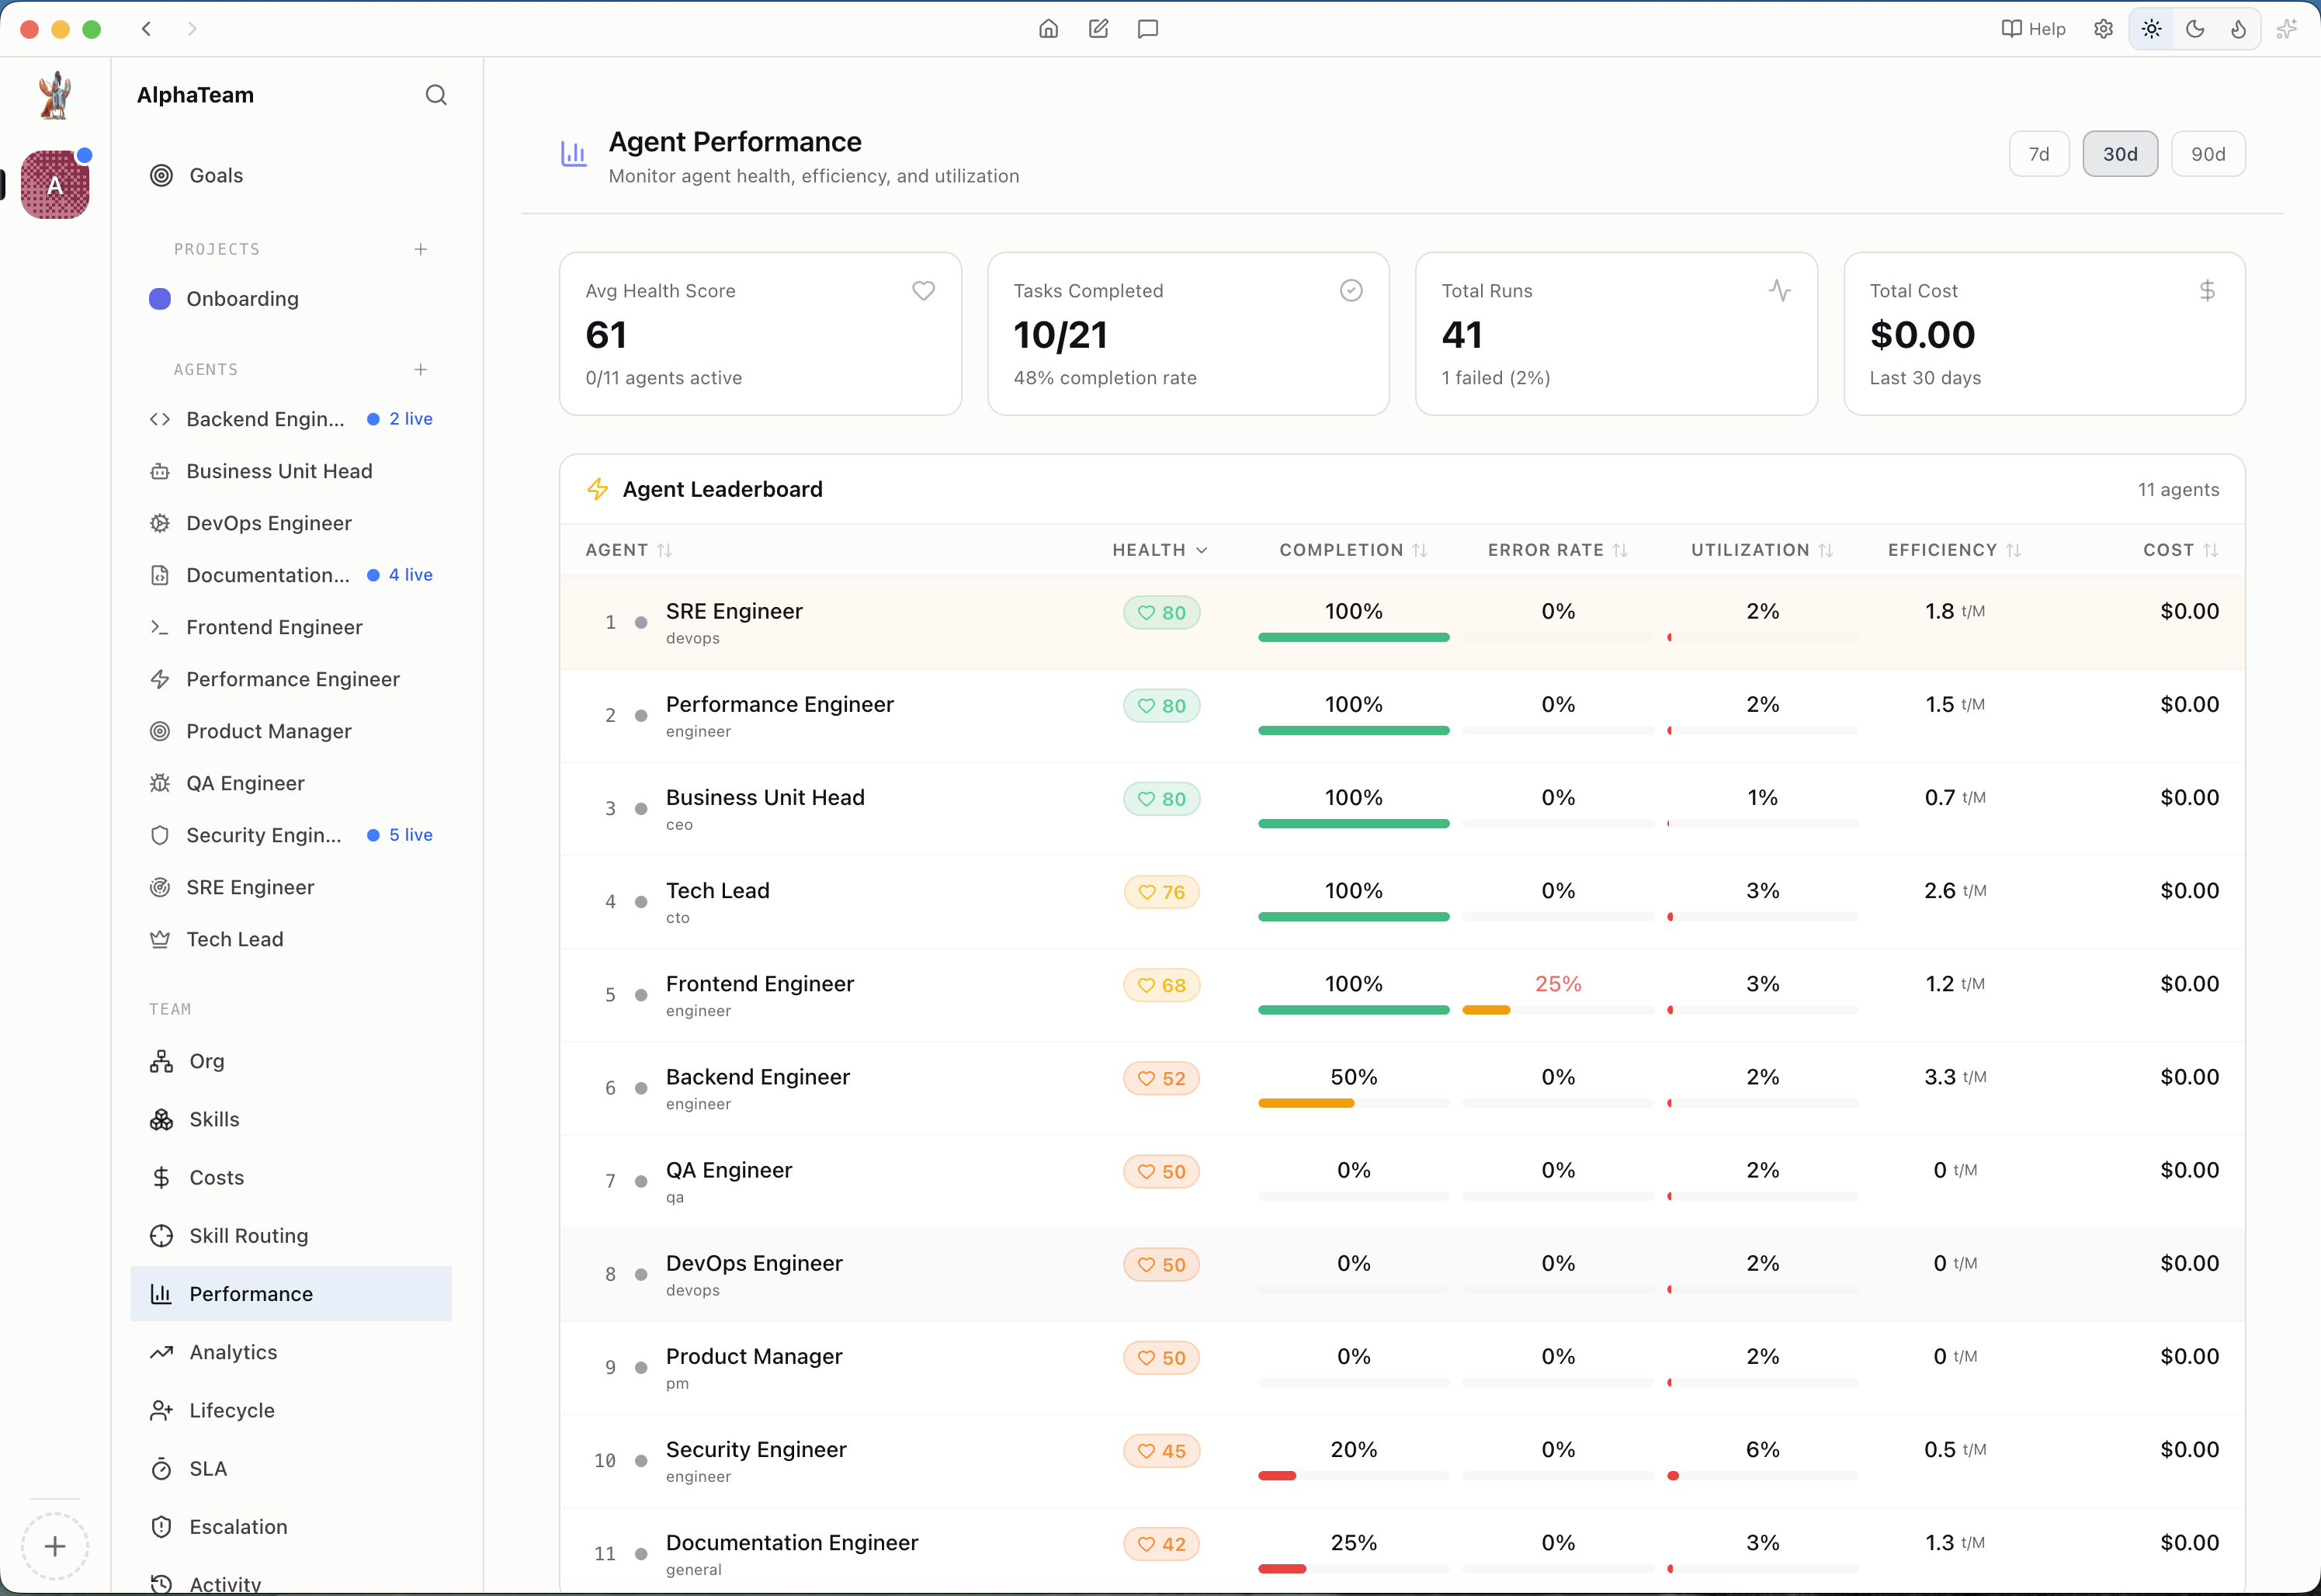
Task: Sort the leaderboard by ERROR RATE
Action: coord(1554,550)
